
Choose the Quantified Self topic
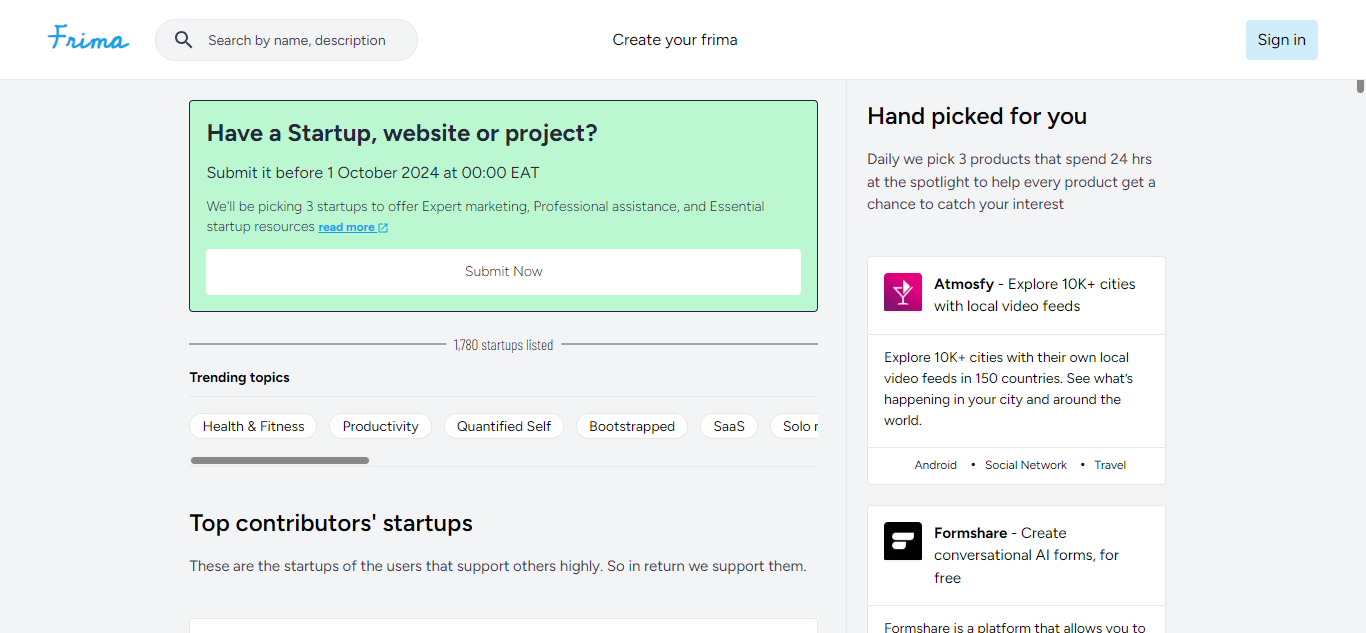(504, 426)
